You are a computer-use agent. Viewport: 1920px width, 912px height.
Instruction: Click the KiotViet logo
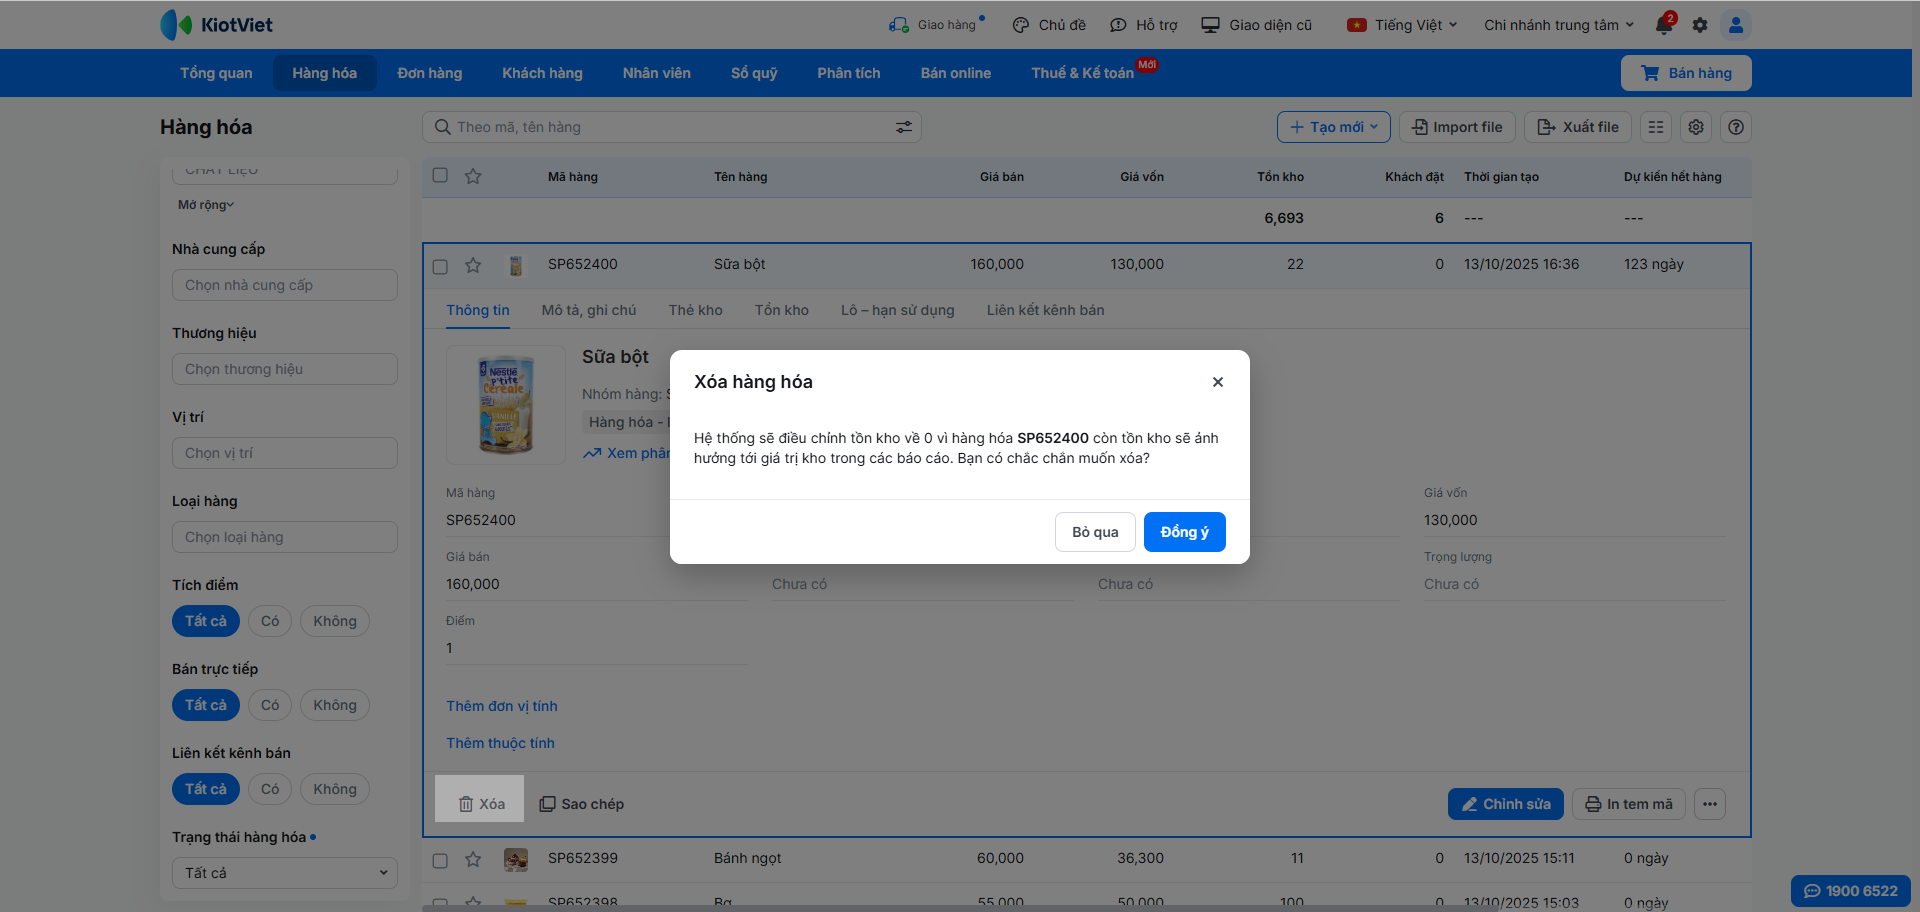pyautogui.click(x=216, y=25)
